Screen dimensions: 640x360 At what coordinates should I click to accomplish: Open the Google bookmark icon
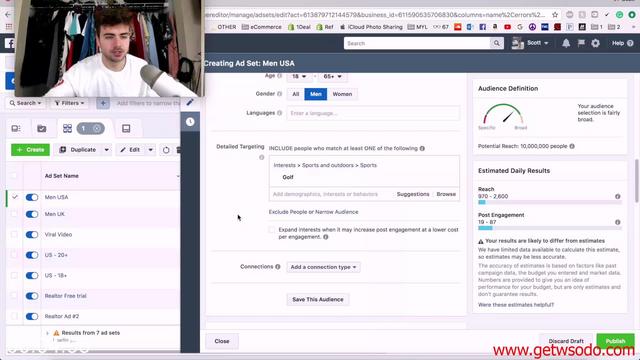(520, 27)
